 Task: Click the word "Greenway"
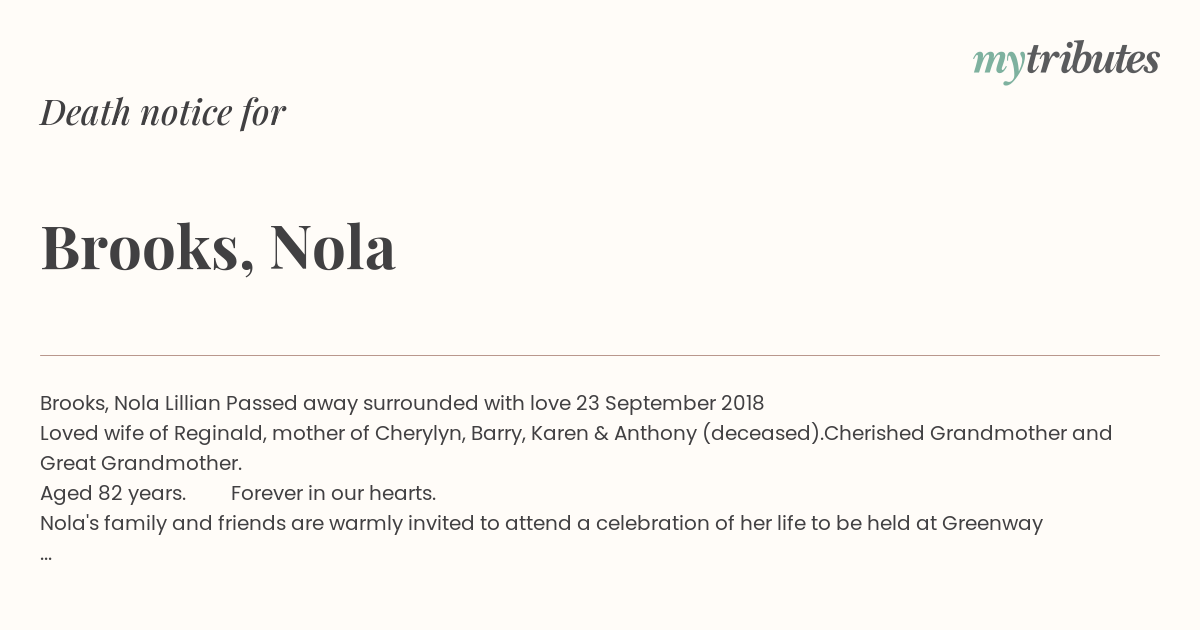pos(992,523)
